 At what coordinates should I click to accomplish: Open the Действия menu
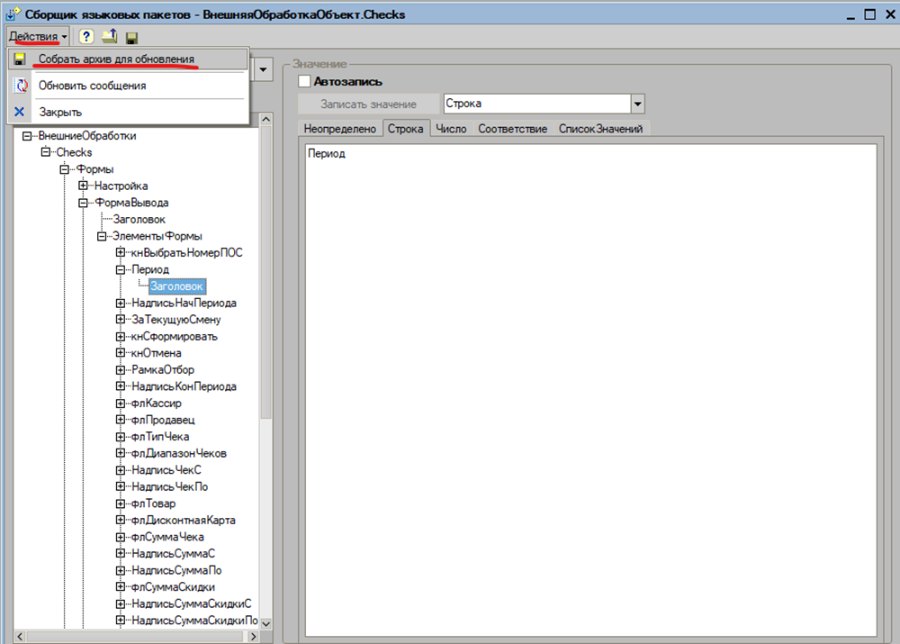tap(38, 36)
